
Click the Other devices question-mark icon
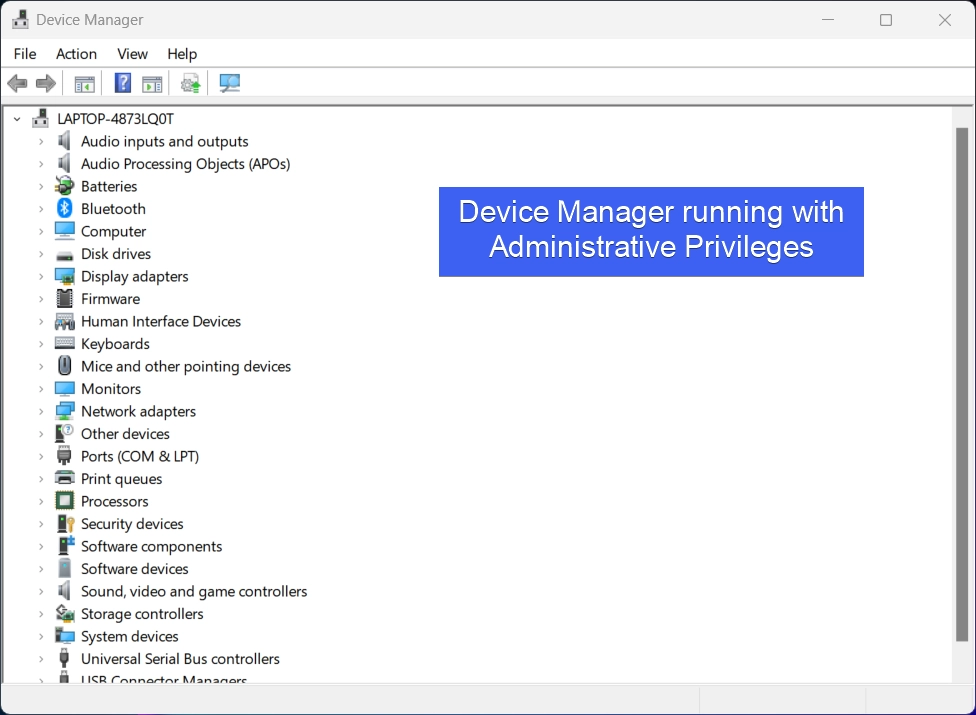pos(64,433)
